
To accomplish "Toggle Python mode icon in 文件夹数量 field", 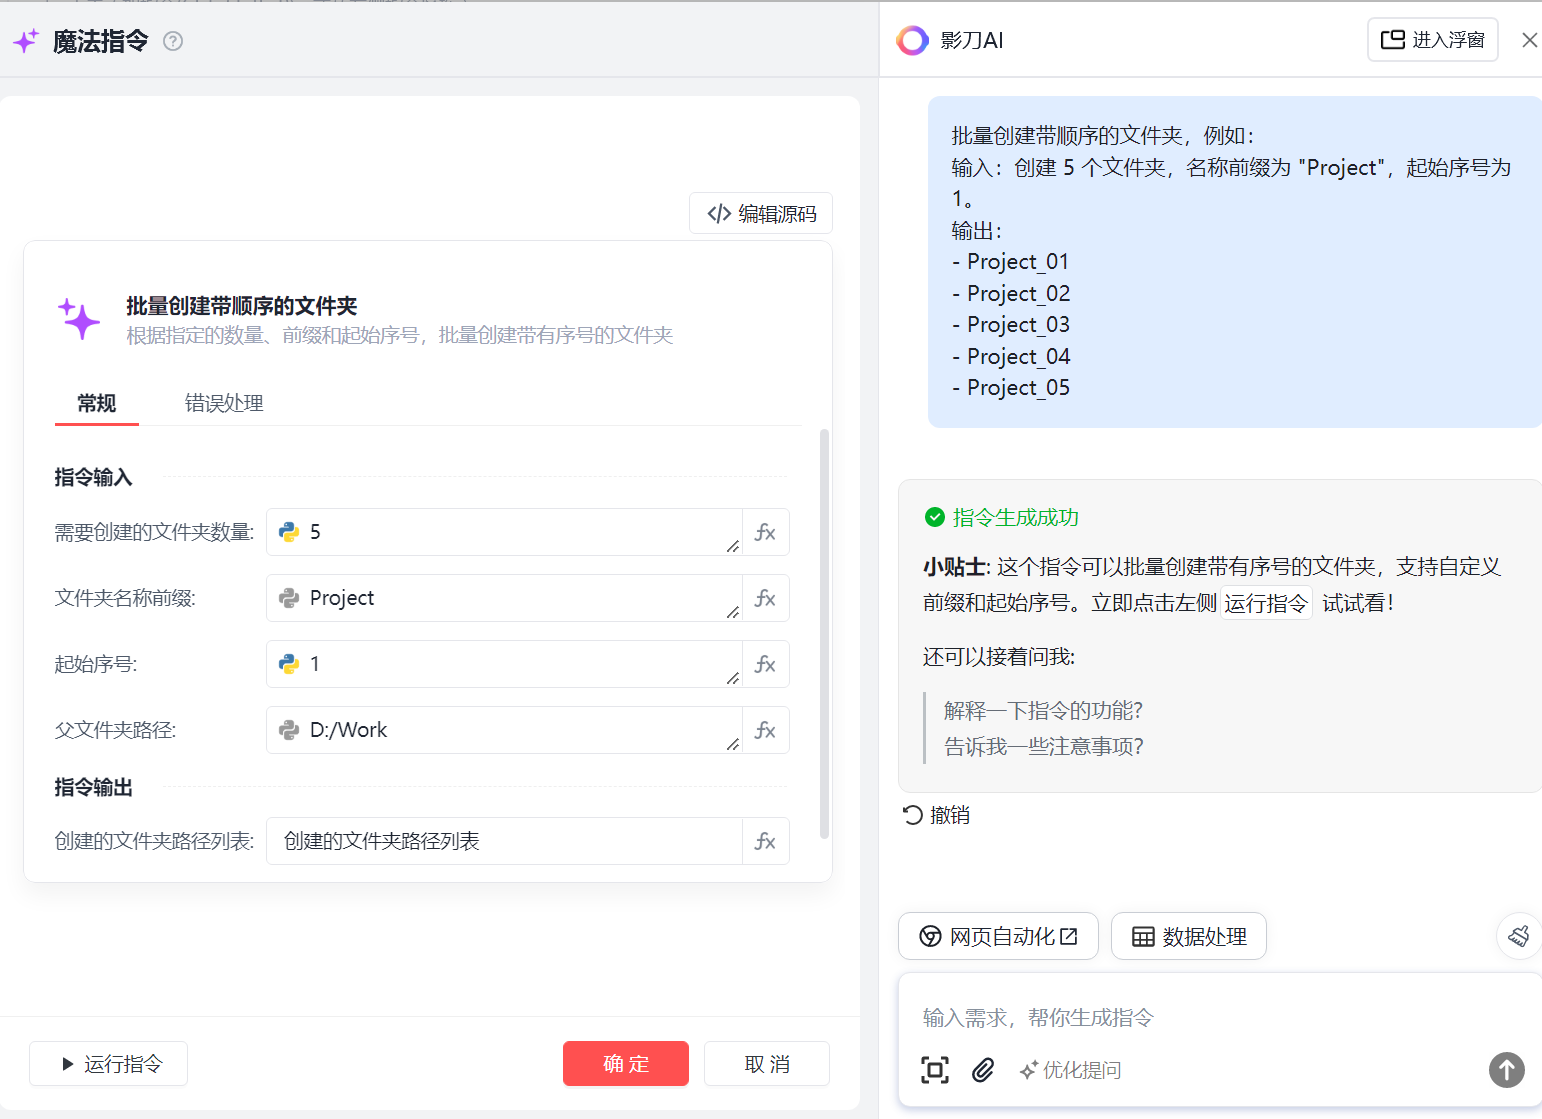I will (289, 532).
